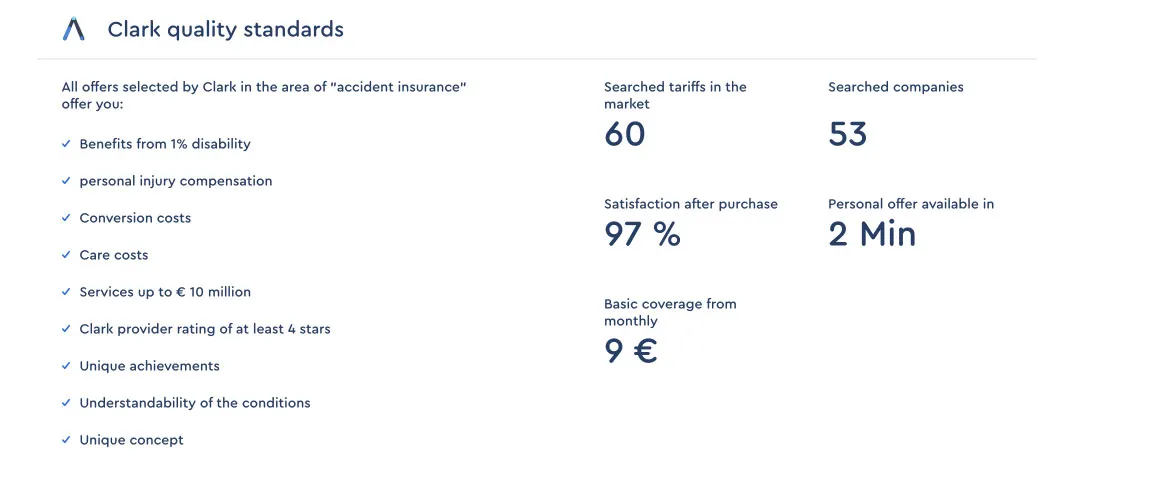This screenshot has width=1165, height=489.
Task: Select the checkmark next to Unique achievements
Action: (66, 366)
